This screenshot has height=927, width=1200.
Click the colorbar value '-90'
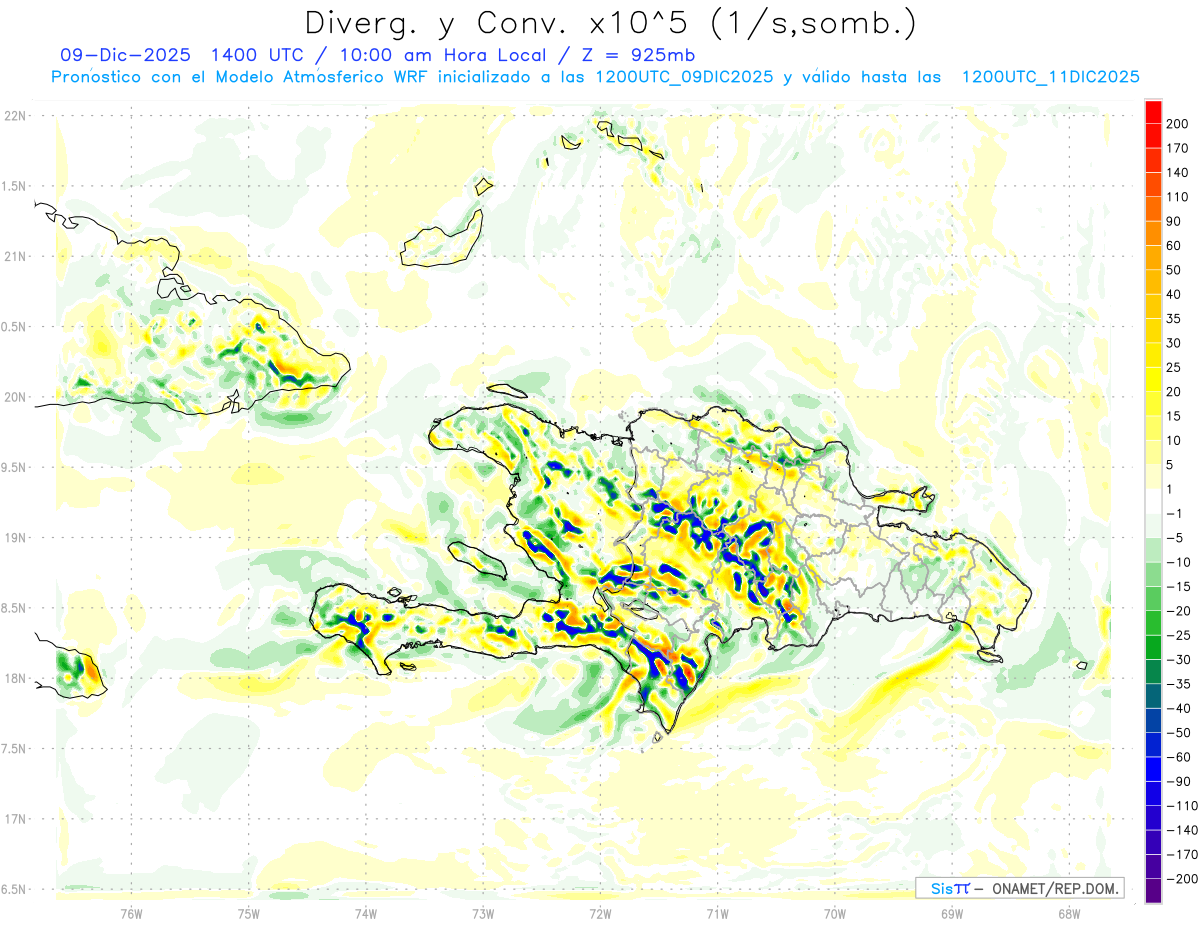tap(1178, 781)
